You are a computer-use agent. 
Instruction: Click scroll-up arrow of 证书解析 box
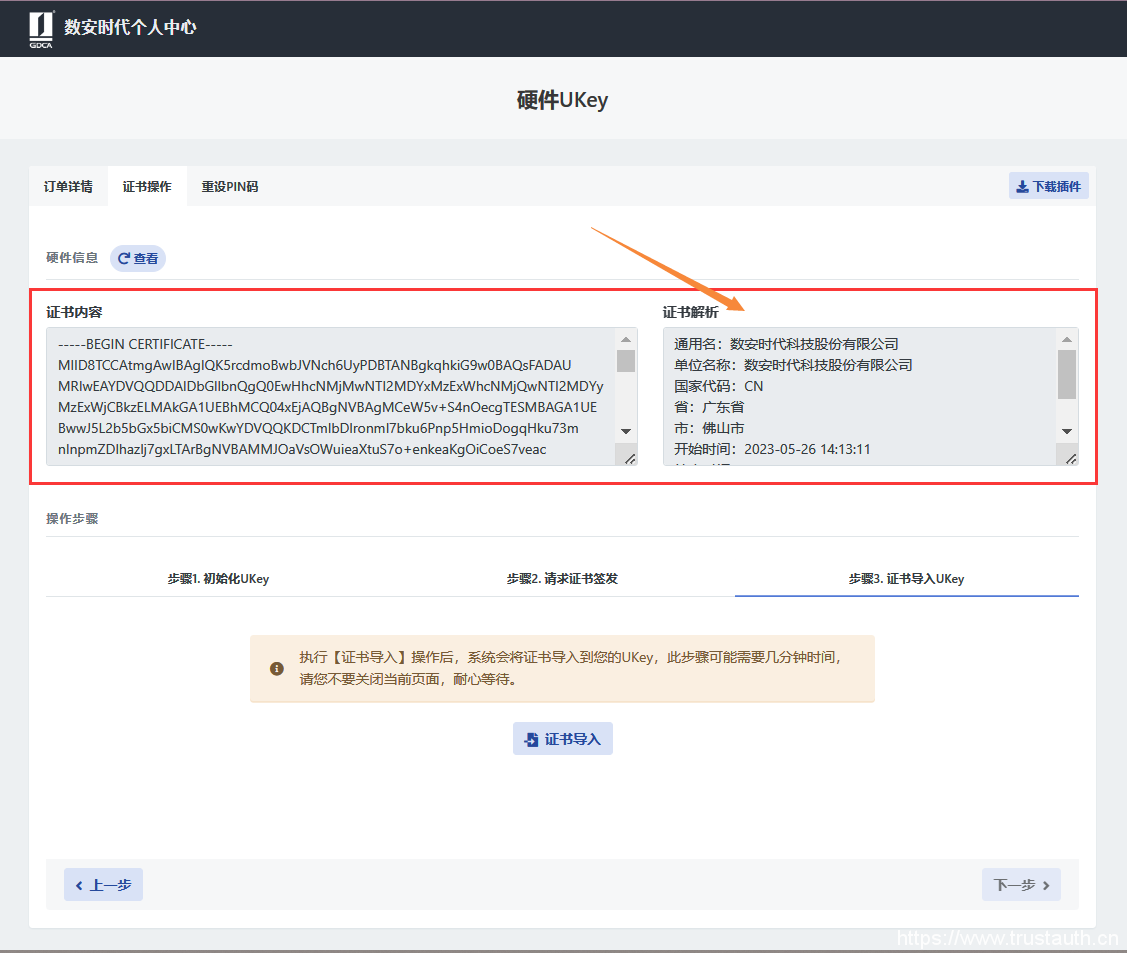click(1067, 339)
